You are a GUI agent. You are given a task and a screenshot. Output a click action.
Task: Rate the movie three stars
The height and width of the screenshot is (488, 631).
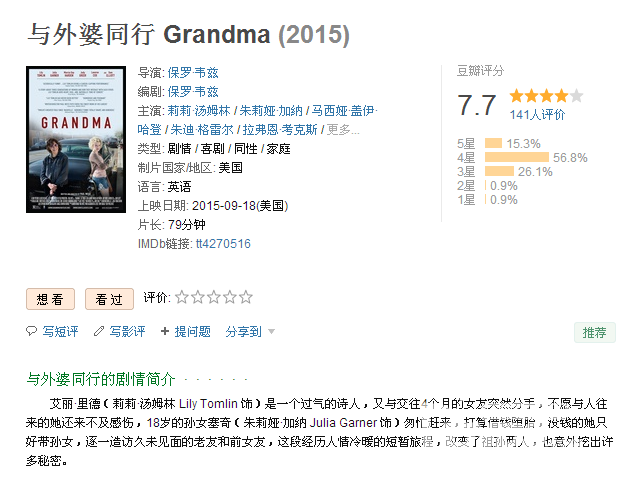(214, 297)
